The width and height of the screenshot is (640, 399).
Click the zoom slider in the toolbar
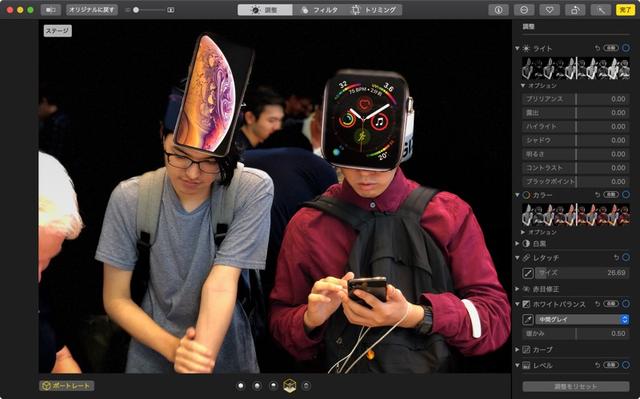coord(150,10)
